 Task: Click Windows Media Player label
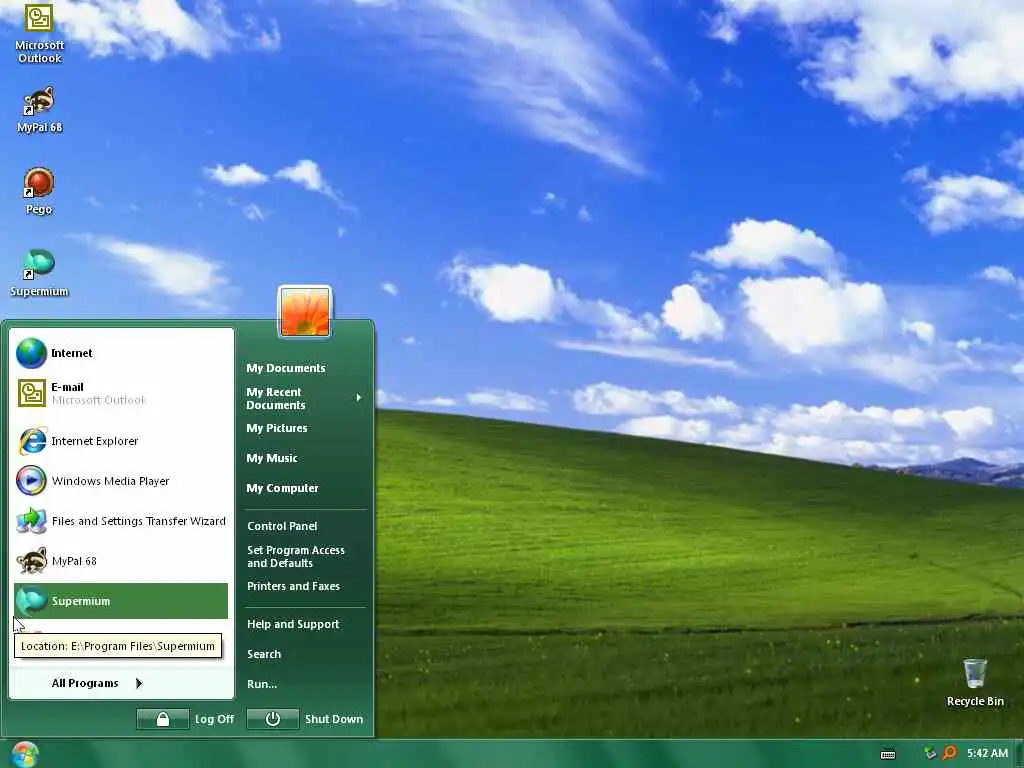110,481
